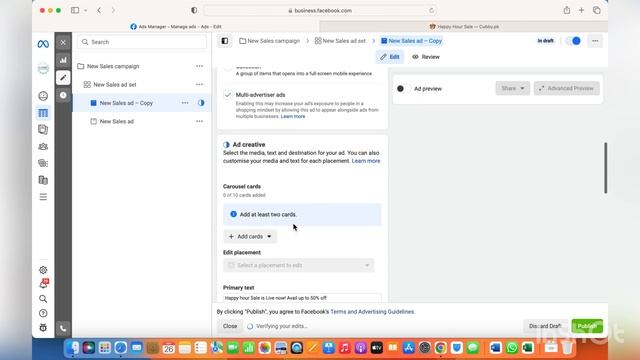Toggle the ad on/off switch next to In draft

click(x=573, y=41)
